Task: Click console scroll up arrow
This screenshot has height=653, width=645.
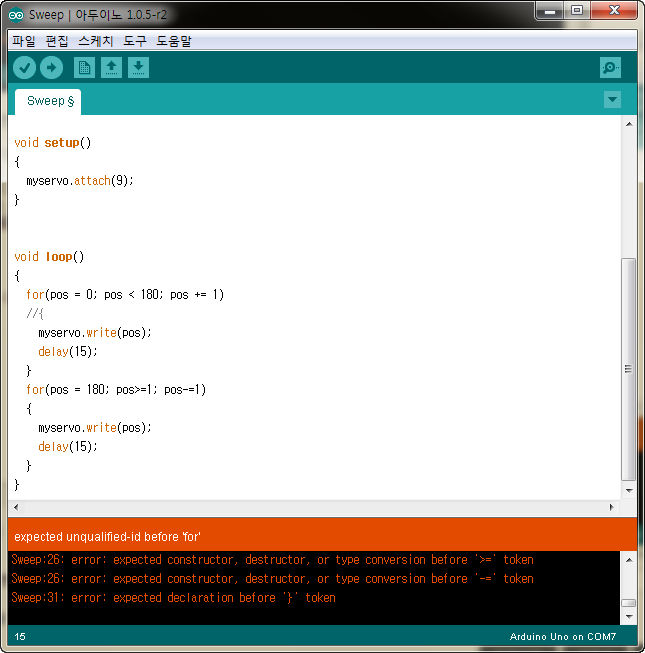Action: point(629,560)
